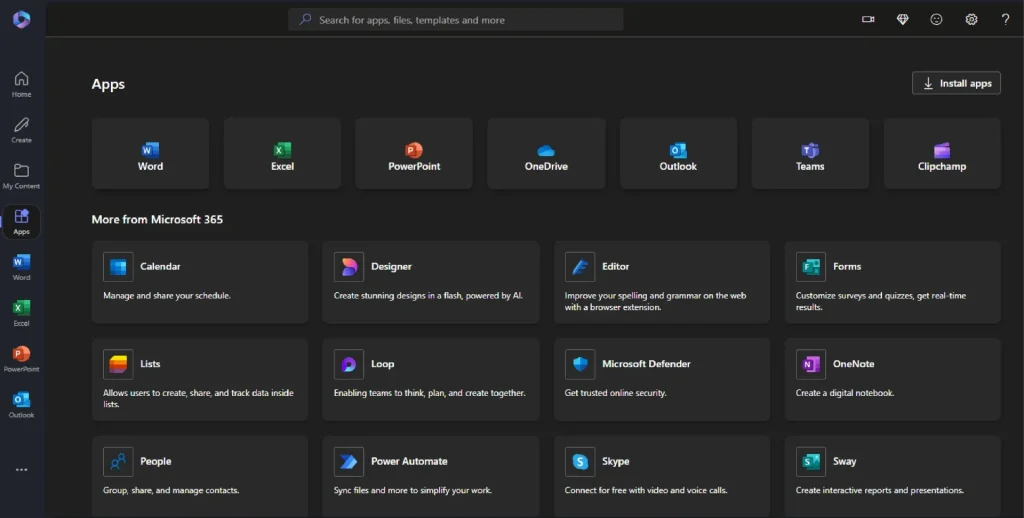The image size is (1024, 518).
Task: Click the Power Automate card title
Action: [x=409, y=461]
